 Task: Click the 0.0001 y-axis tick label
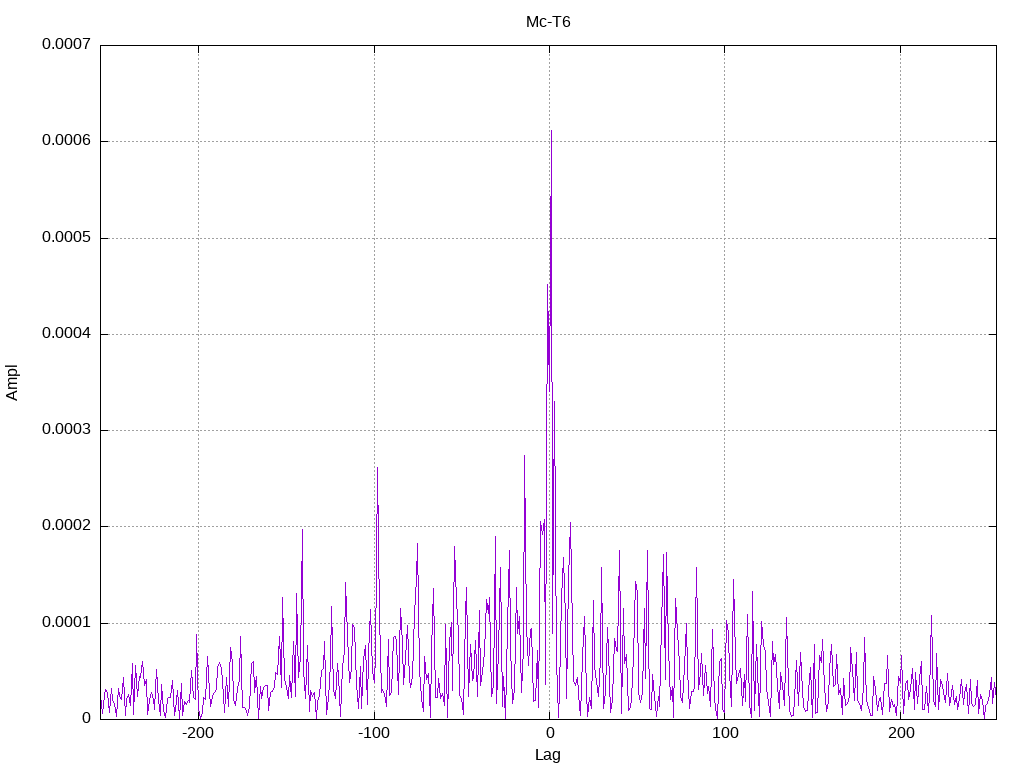[x=66, y=622]
